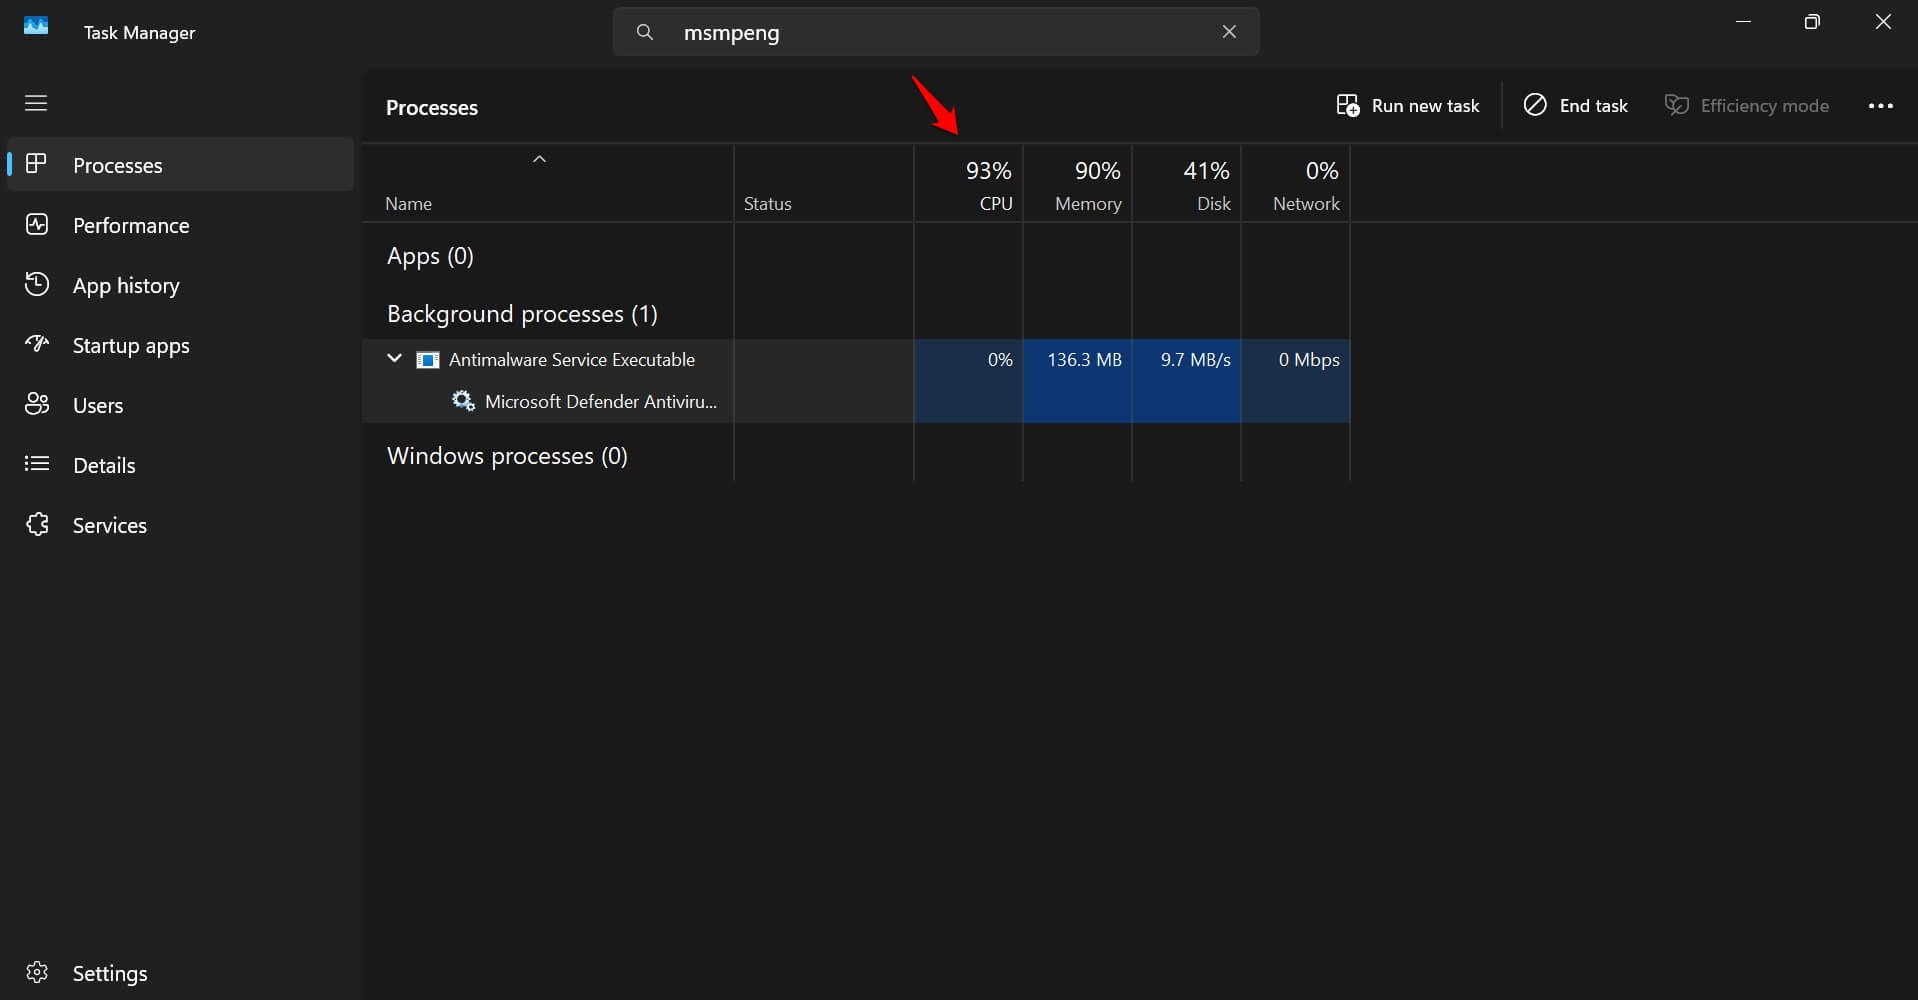The width and height of the screenshot is (1918, 1000).
Task: Click the 0% CPU cell of Antimalware
Action: pyautogui.click(x=968, y=360)
